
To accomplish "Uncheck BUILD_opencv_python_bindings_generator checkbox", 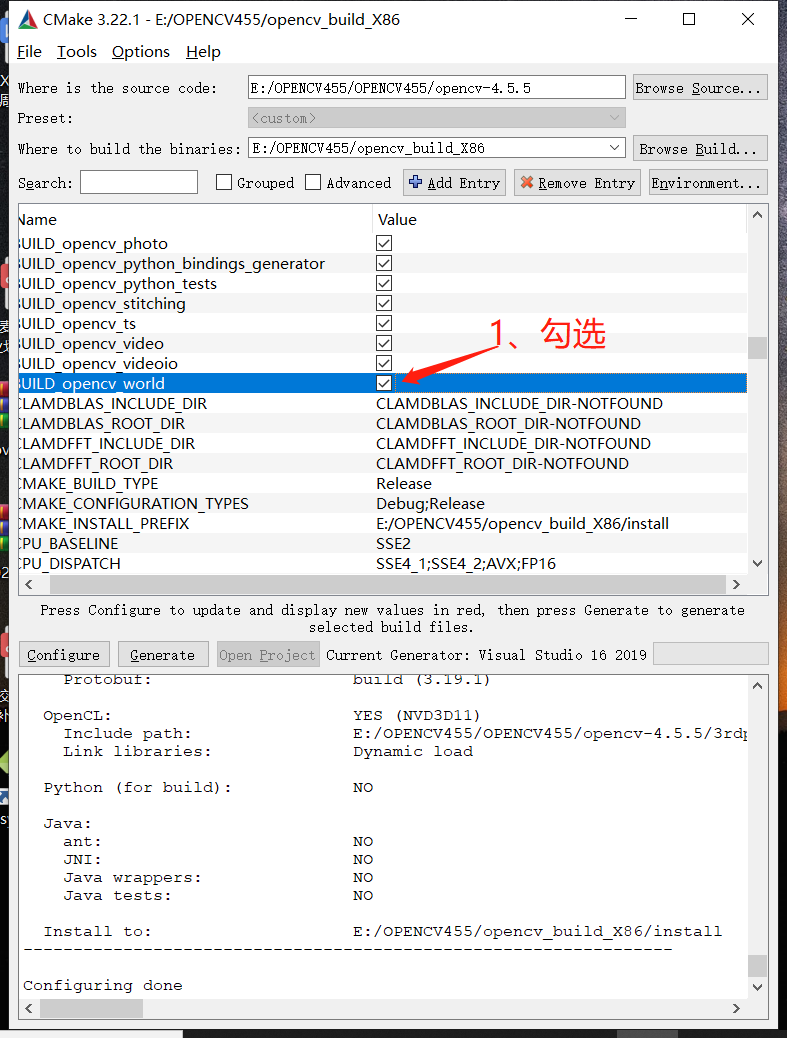I will point(384,263).
